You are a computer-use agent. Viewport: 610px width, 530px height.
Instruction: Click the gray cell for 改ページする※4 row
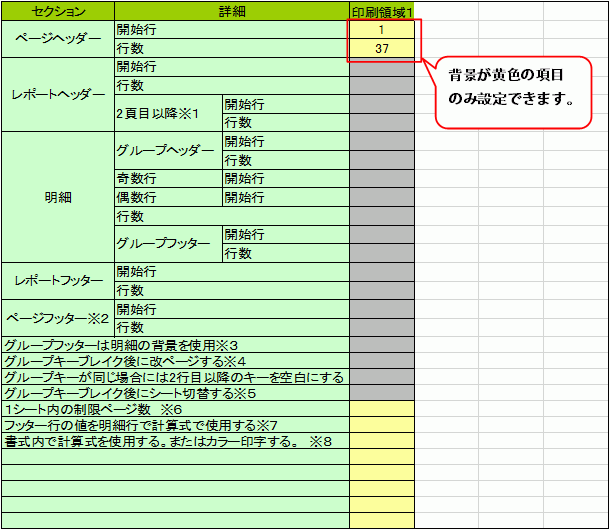coord(382,361)
